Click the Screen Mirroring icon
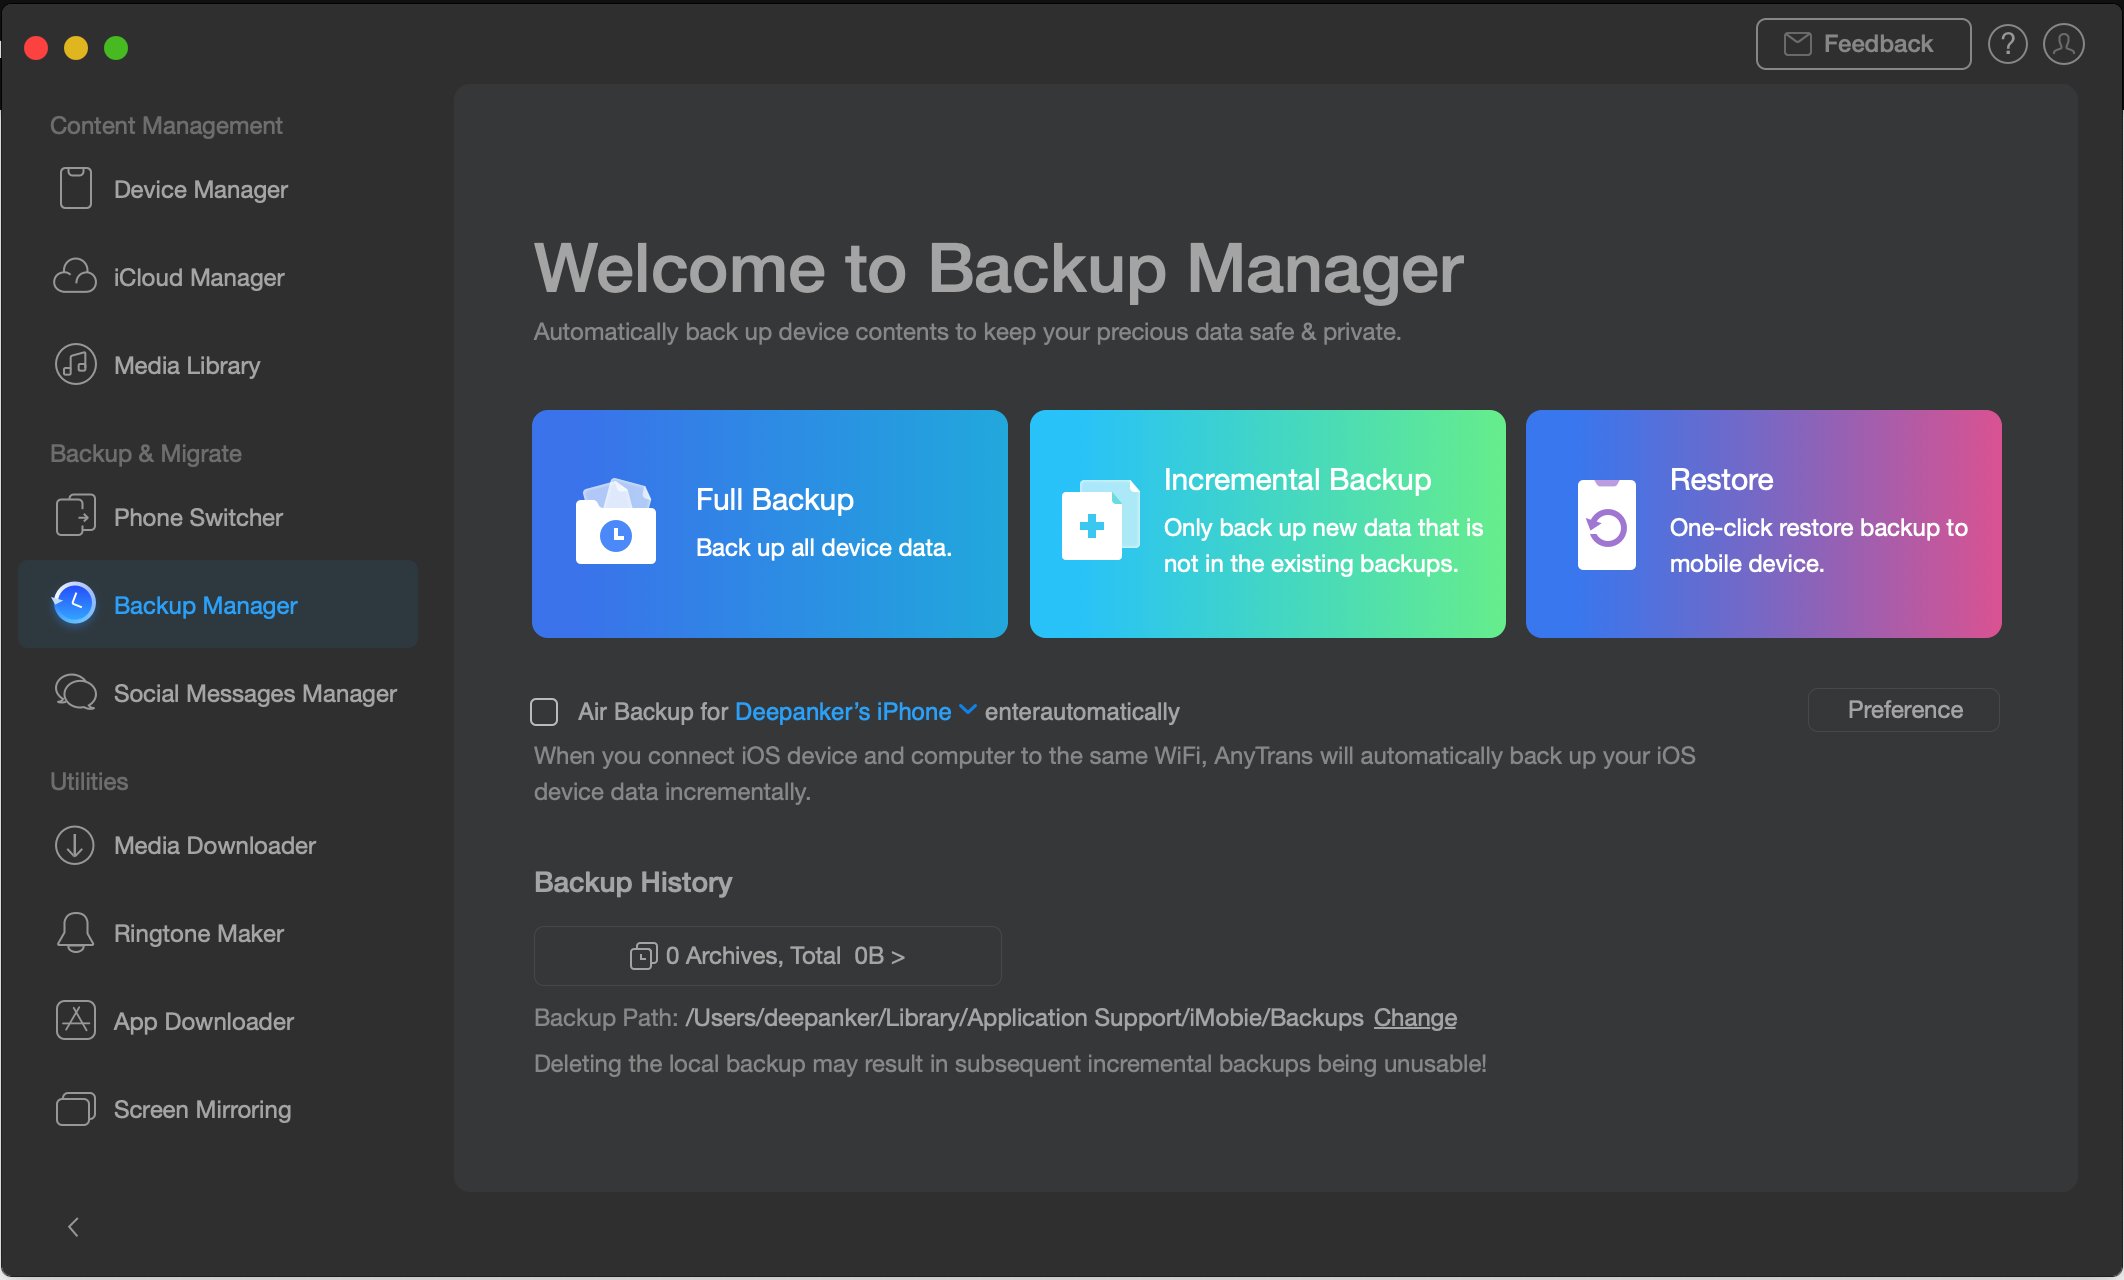 pos(75,1109)
